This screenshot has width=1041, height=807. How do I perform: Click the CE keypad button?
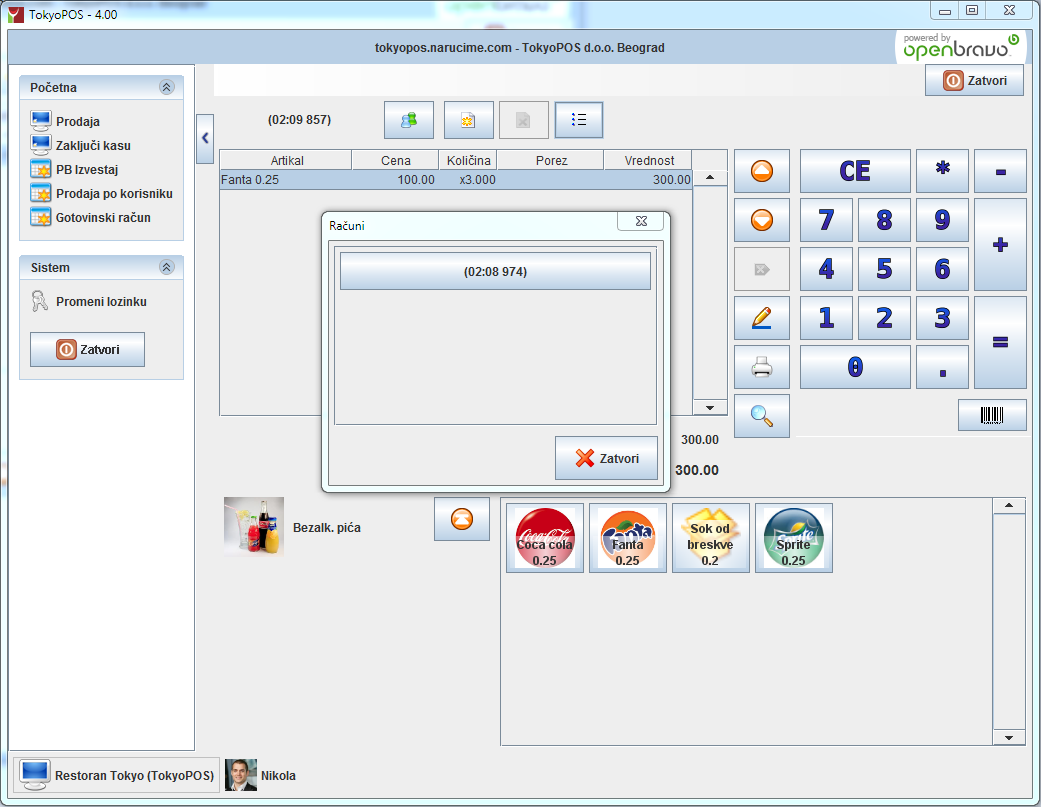pyautogui.click(x=855, y=171)
